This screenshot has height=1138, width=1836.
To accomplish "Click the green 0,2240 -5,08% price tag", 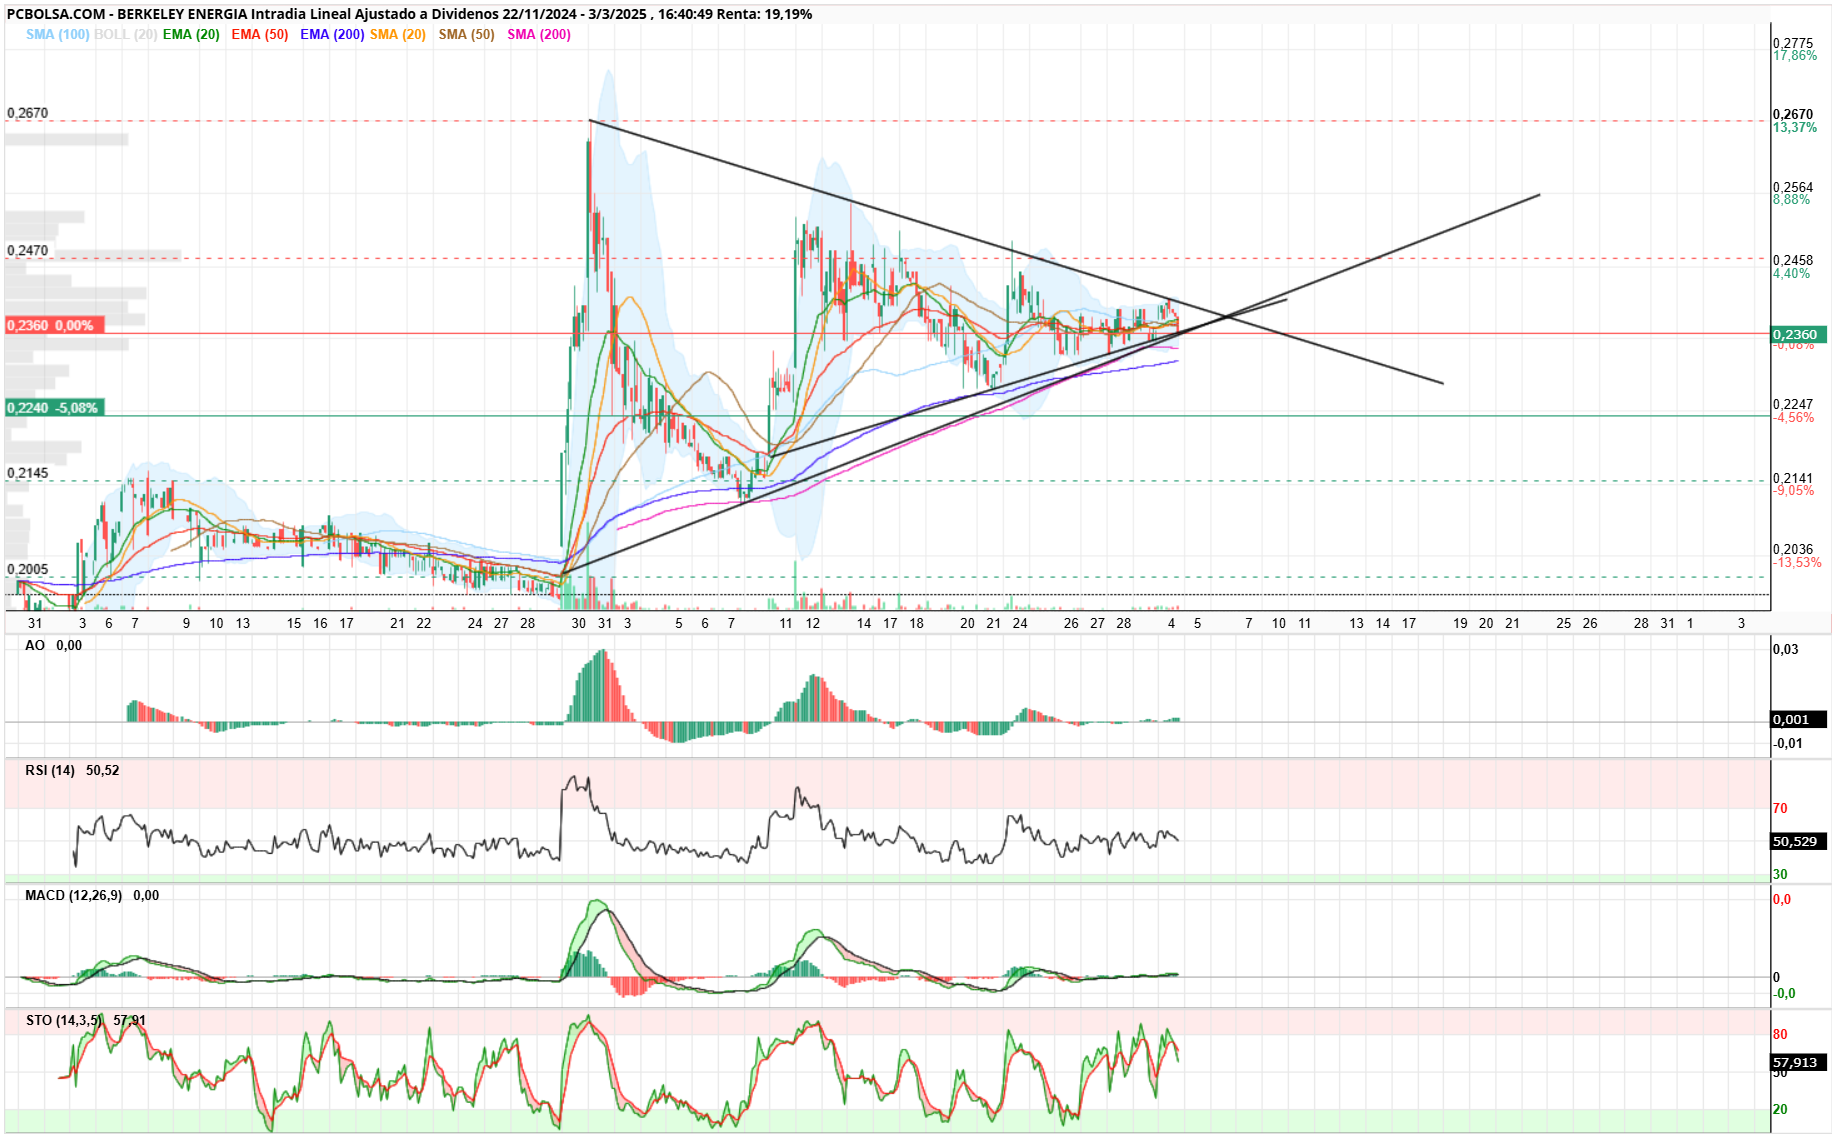I will [54, 408].
